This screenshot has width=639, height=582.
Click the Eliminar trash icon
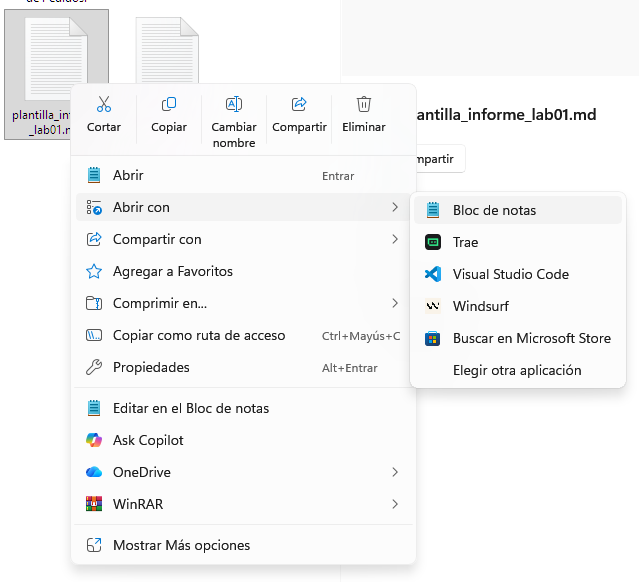(x=364, y=105)
